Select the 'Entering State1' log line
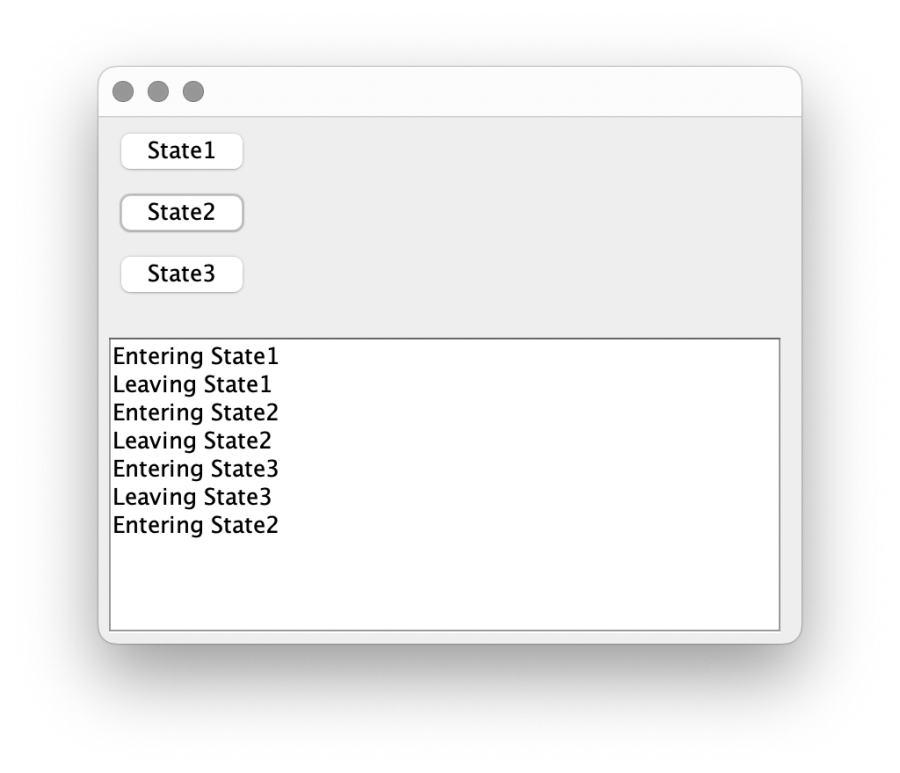900x773 pixels. (196, 356)
